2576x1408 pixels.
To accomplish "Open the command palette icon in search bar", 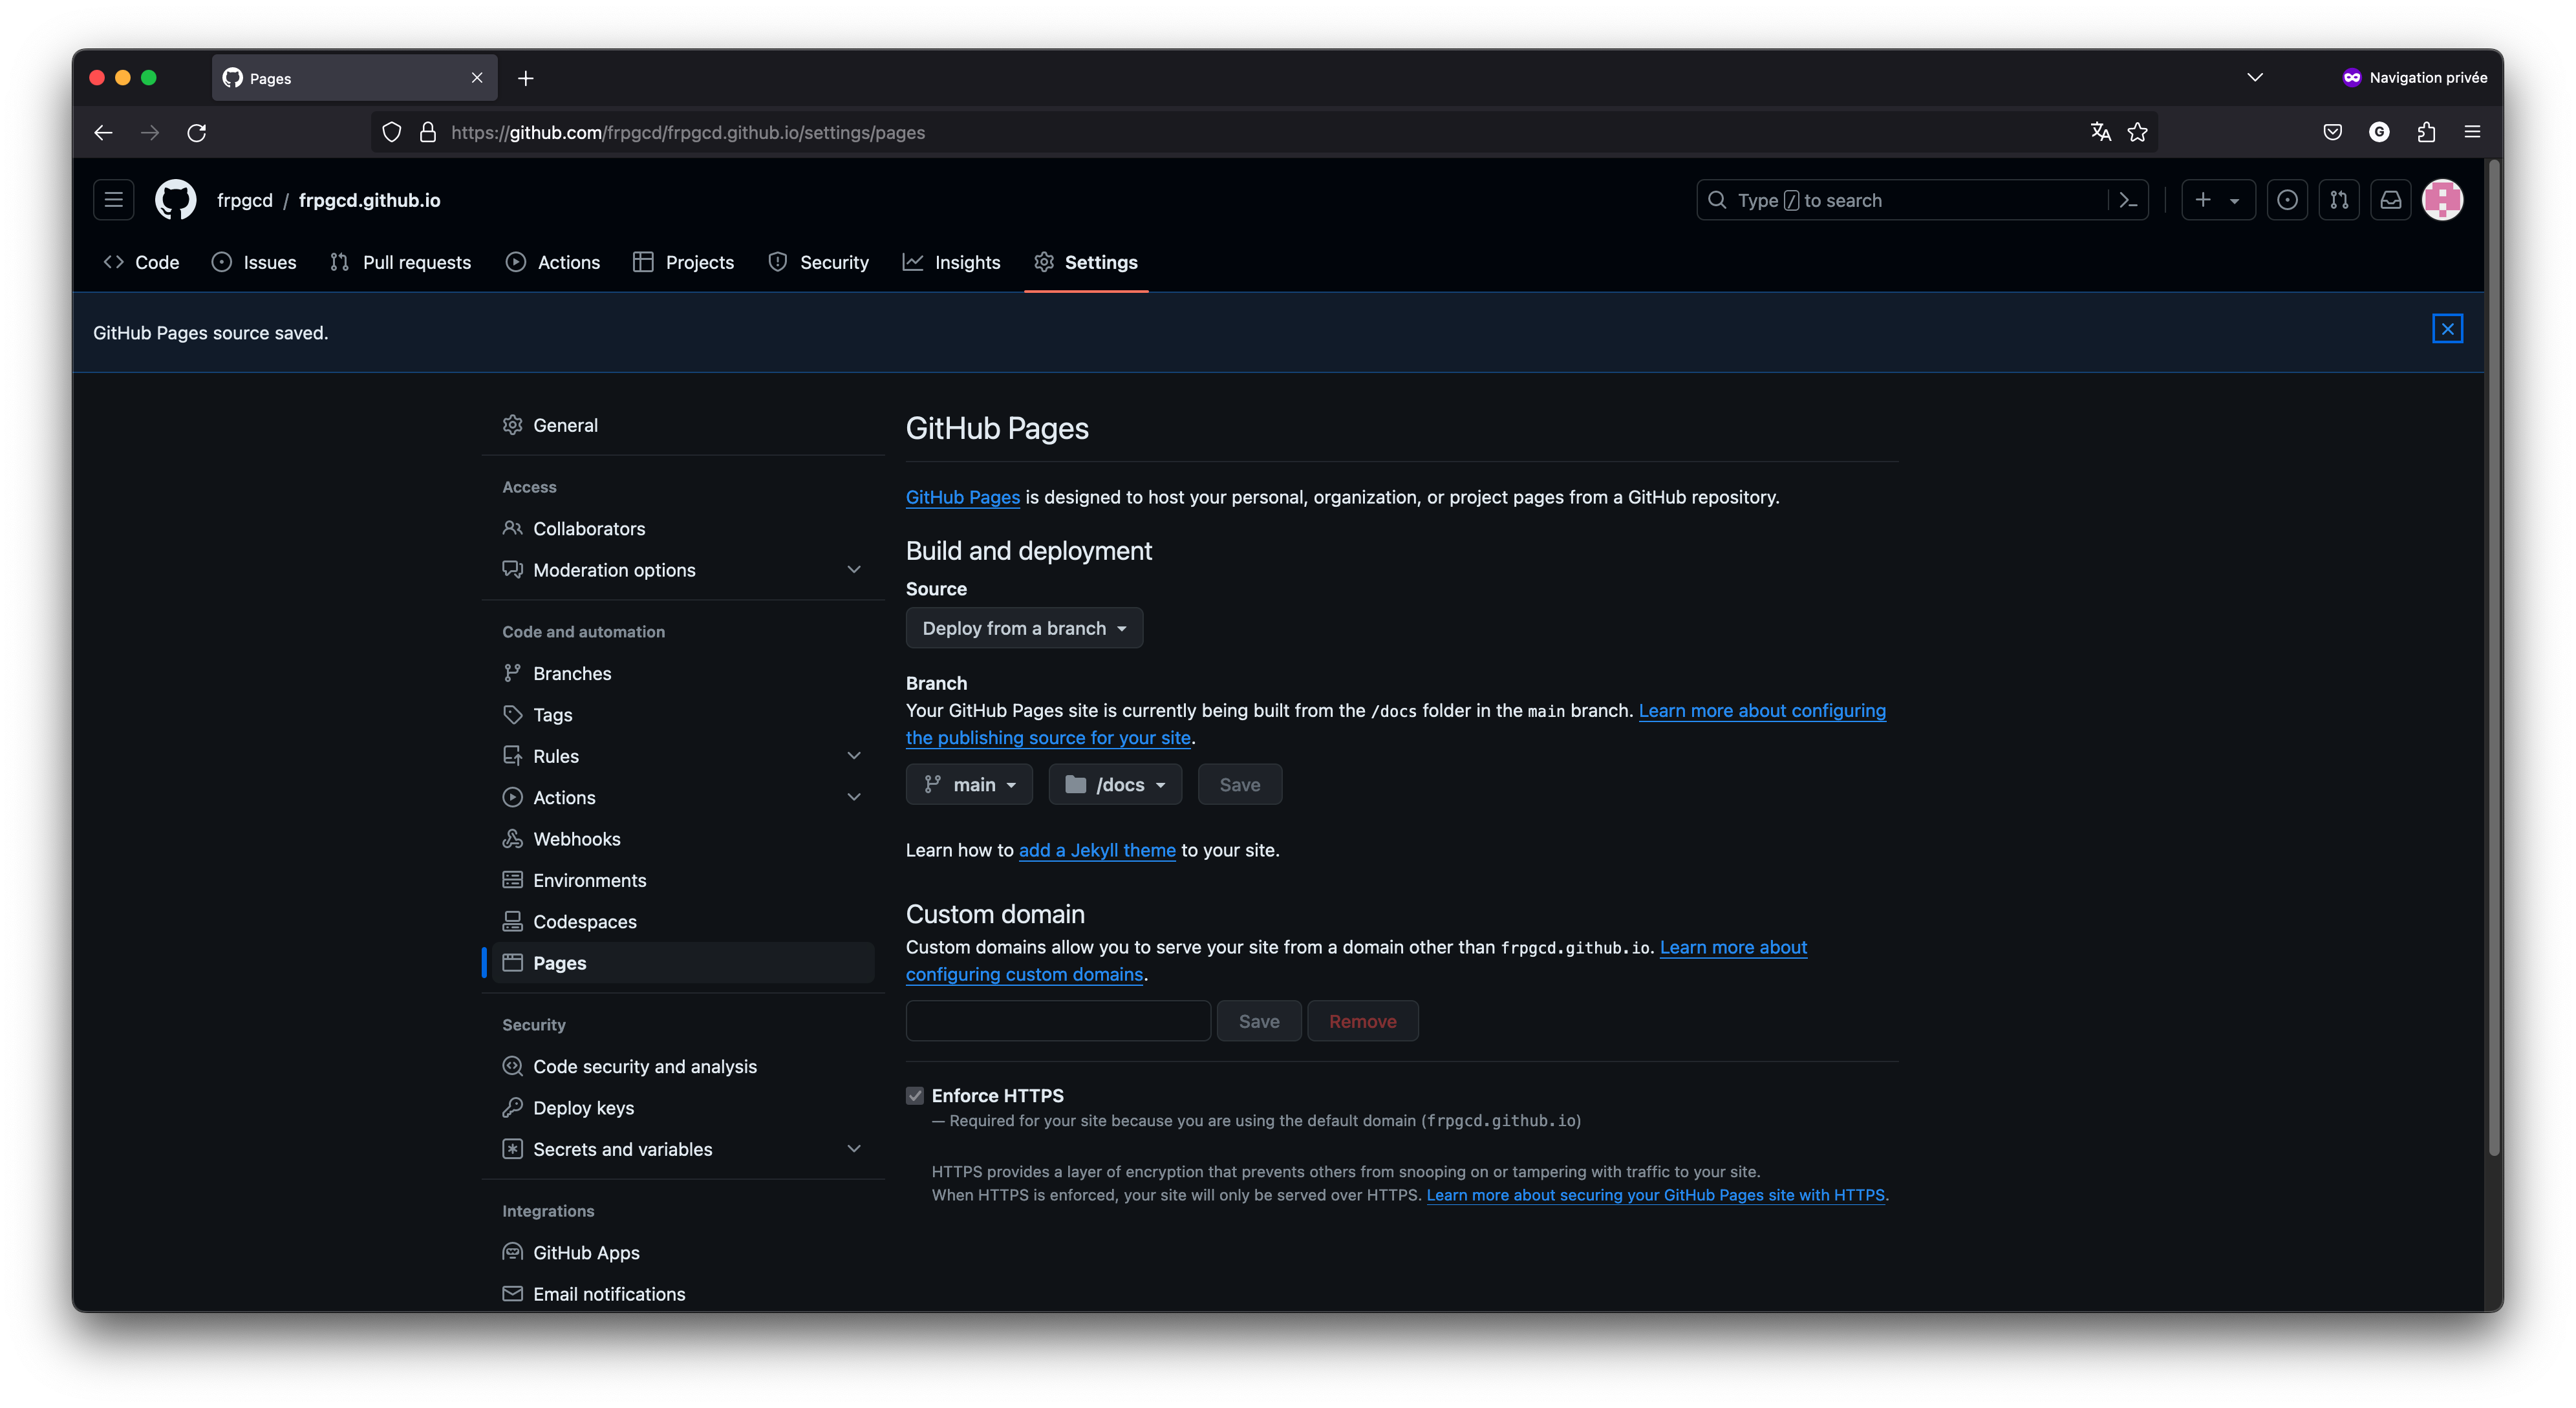I will (2128, 200).
